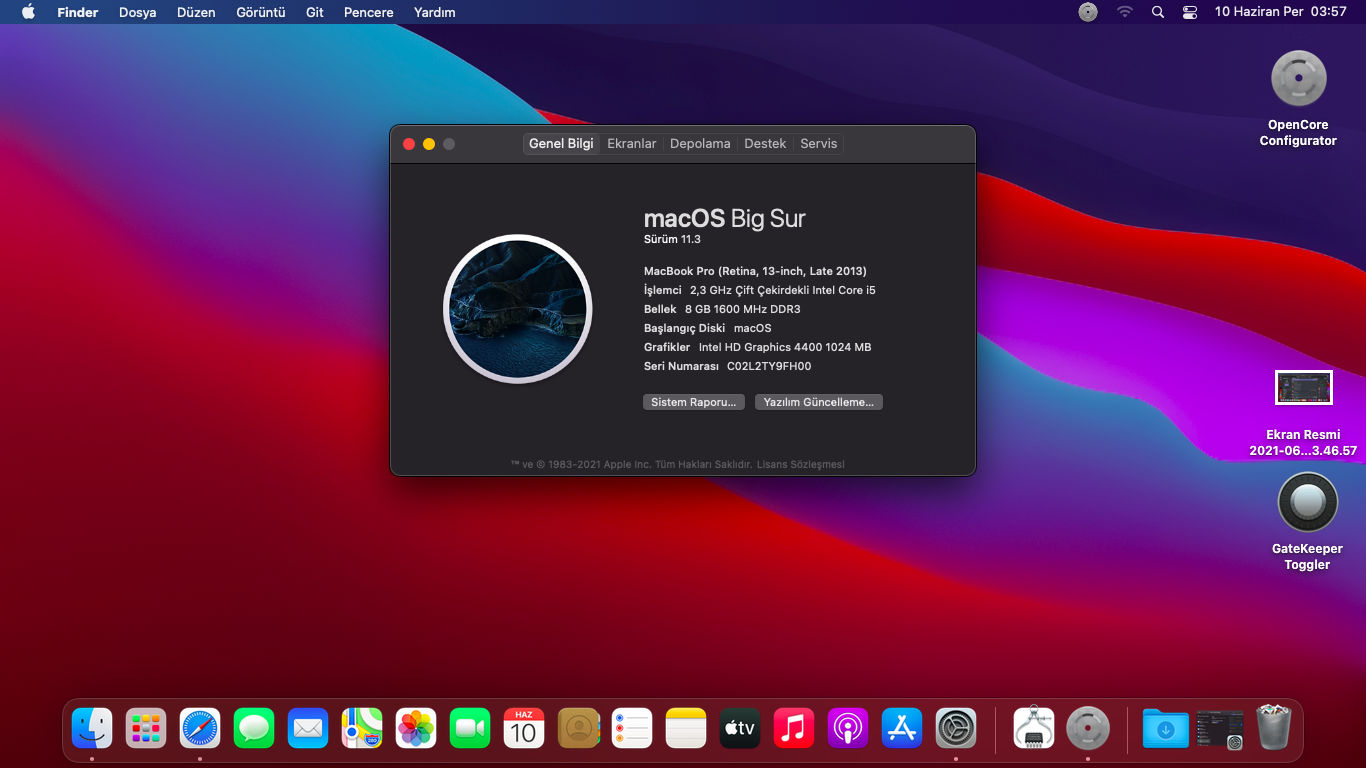The height and width of the screenshot is (768, 1366).
Task: Open the Finder menu in menu bar
Action: (x=78, y=12)
